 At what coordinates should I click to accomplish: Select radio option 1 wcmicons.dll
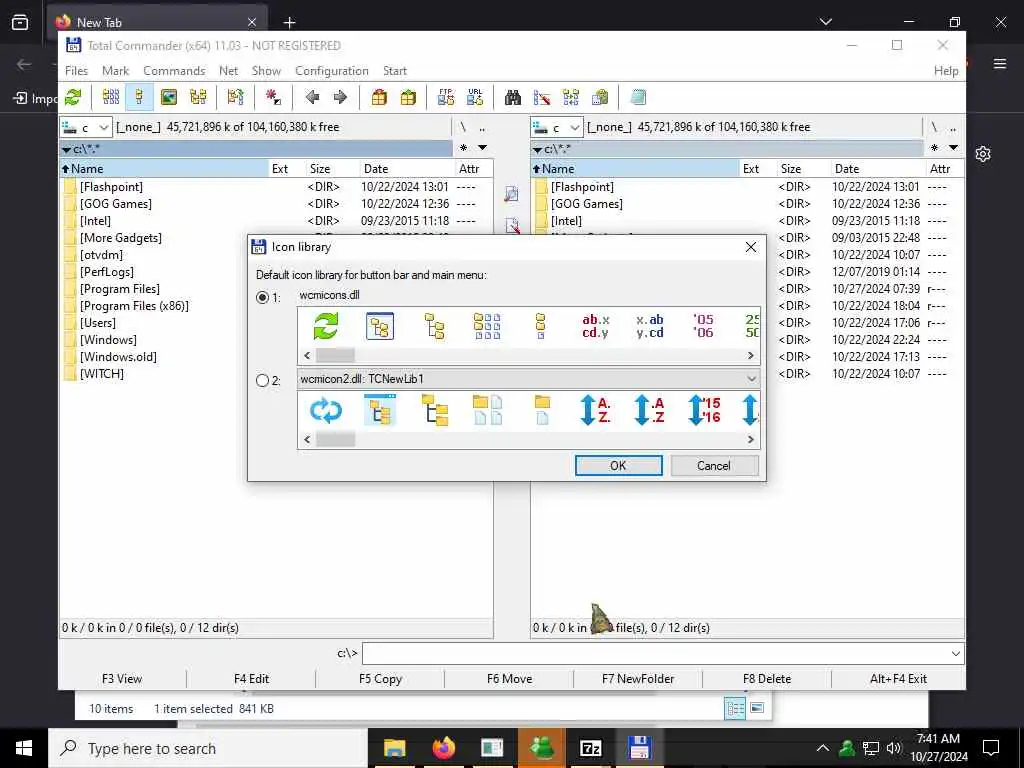(263, 297)
